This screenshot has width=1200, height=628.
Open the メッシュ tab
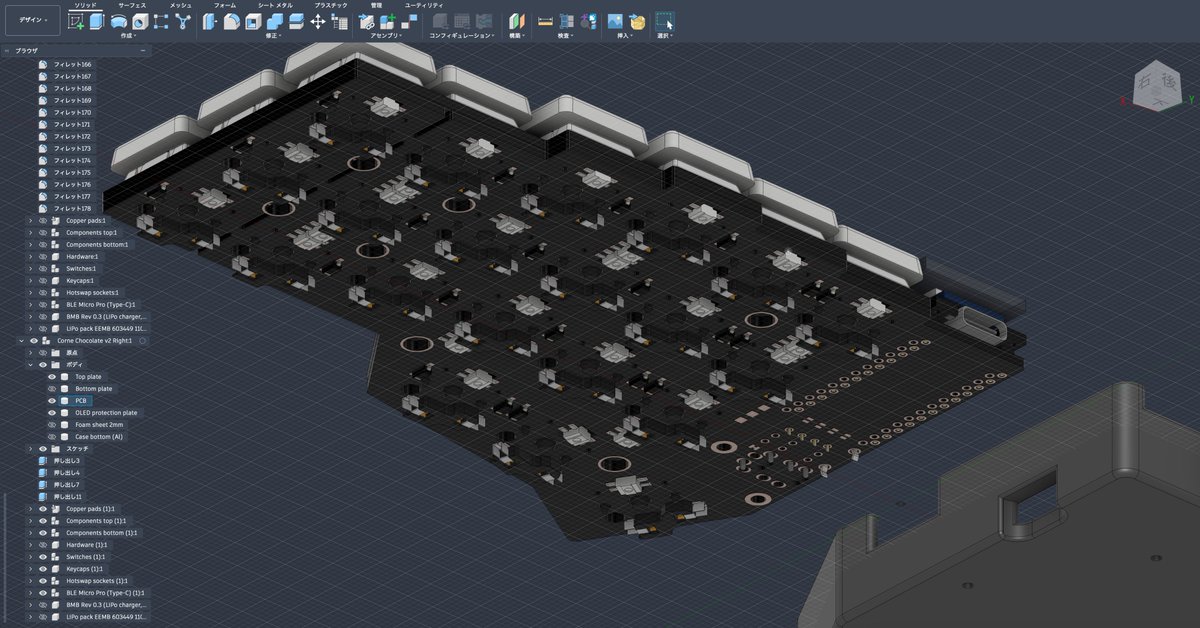[180, 5]
